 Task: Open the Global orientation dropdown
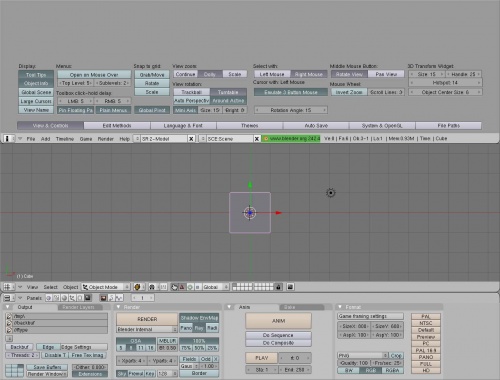(x=216, y=287)
